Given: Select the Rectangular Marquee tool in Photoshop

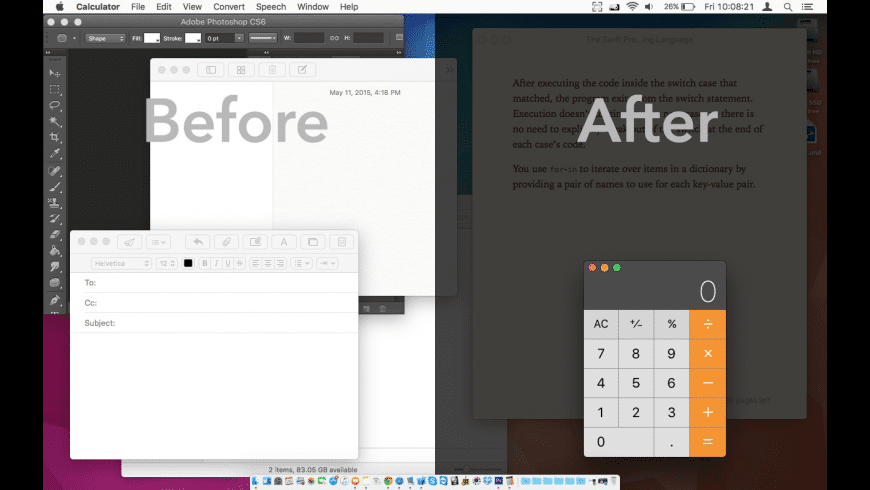Looking at the screenshot, I should [54, 89].
